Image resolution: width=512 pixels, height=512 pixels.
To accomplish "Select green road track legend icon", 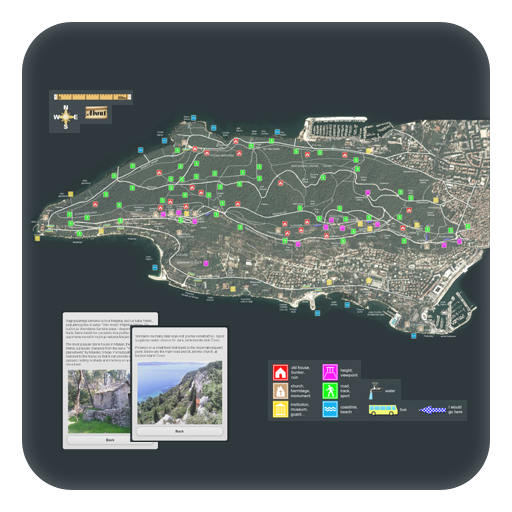I will click(x=330, y=391).
